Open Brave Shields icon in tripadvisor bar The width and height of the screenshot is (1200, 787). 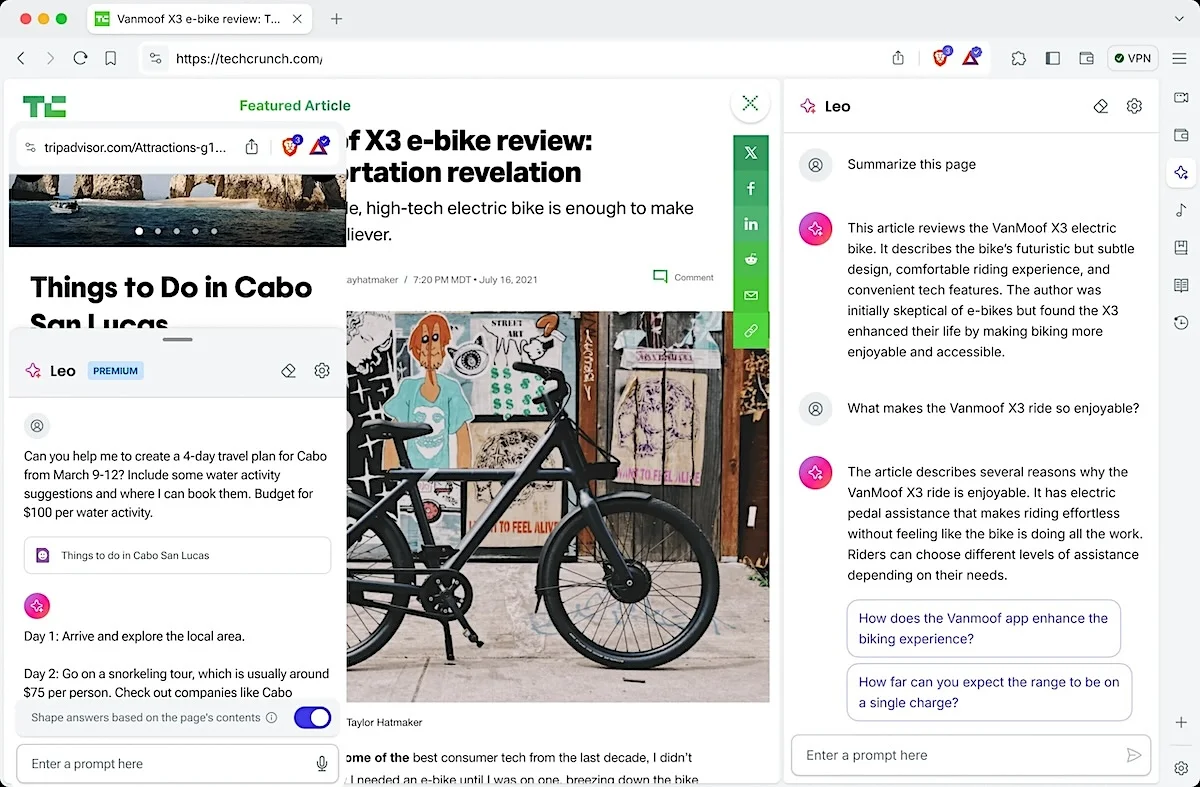[x=291, y=147]
